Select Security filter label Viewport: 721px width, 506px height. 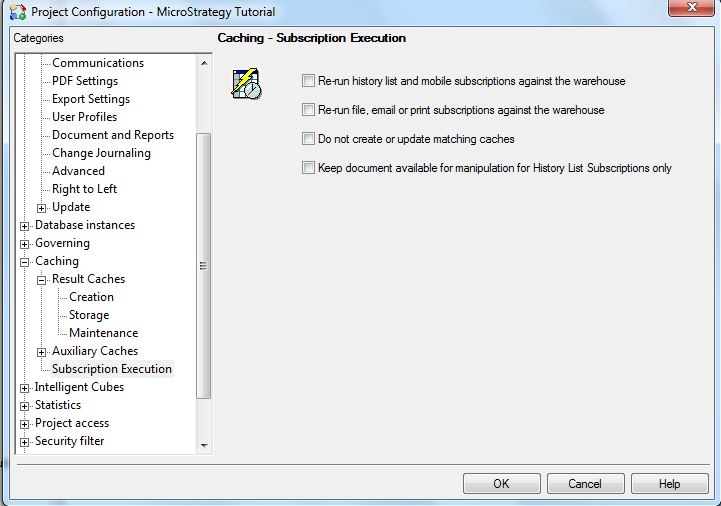click(69, 441)
